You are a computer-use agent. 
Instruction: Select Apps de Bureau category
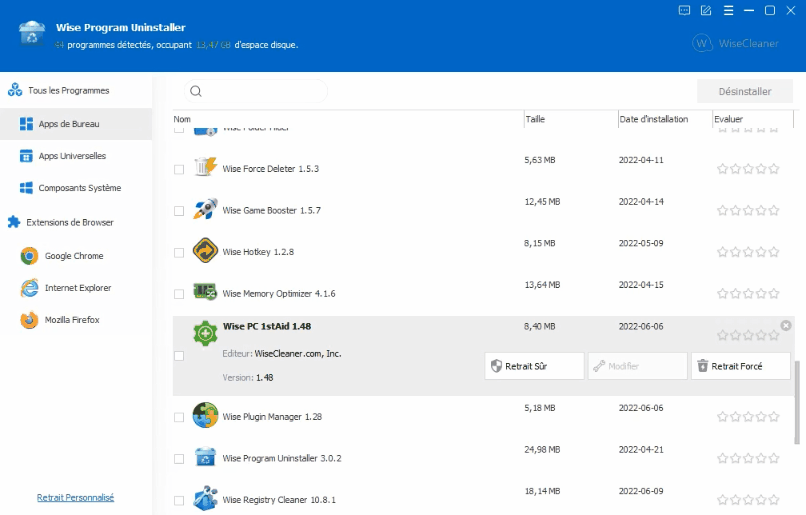(76, 124)
